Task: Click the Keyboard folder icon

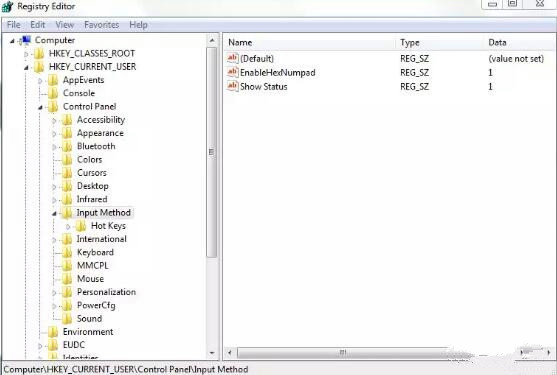Action: pyautogui.click(x=67, y=252)
